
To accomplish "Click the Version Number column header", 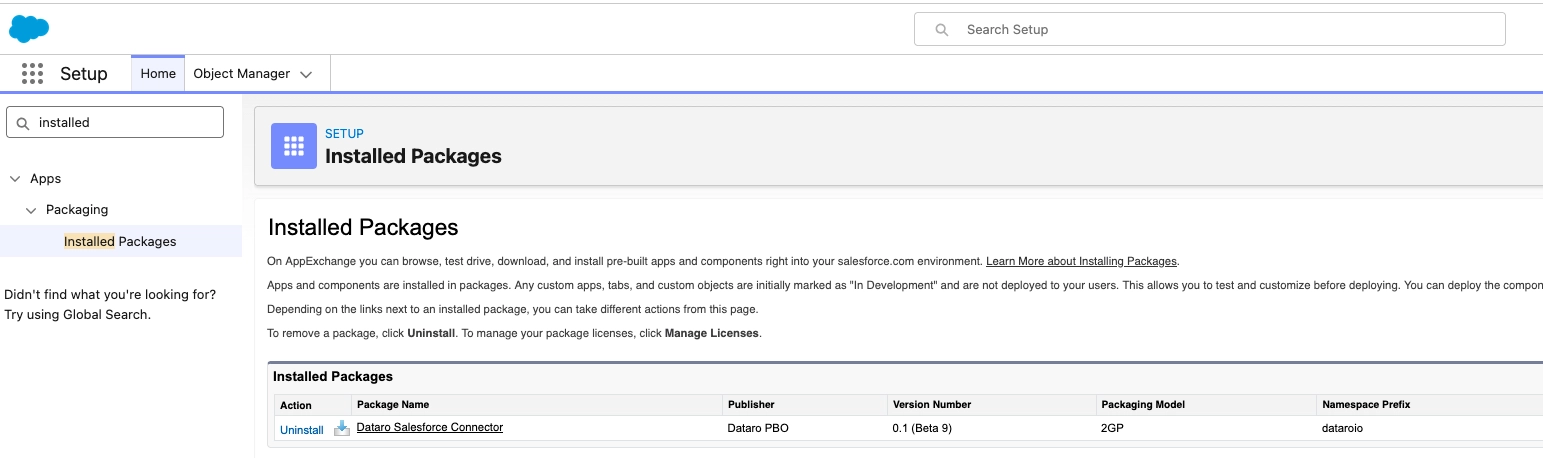I will coord(932,405).
